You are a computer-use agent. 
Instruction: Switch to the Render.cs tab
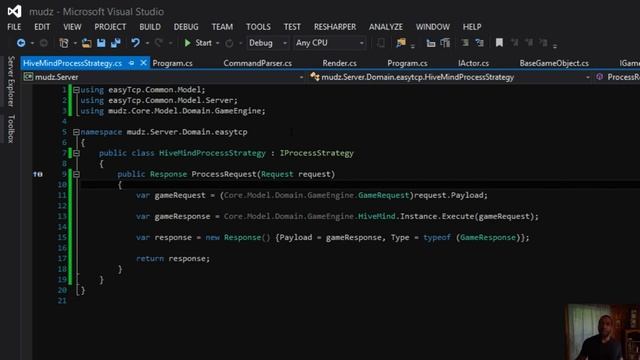point(339,63)
